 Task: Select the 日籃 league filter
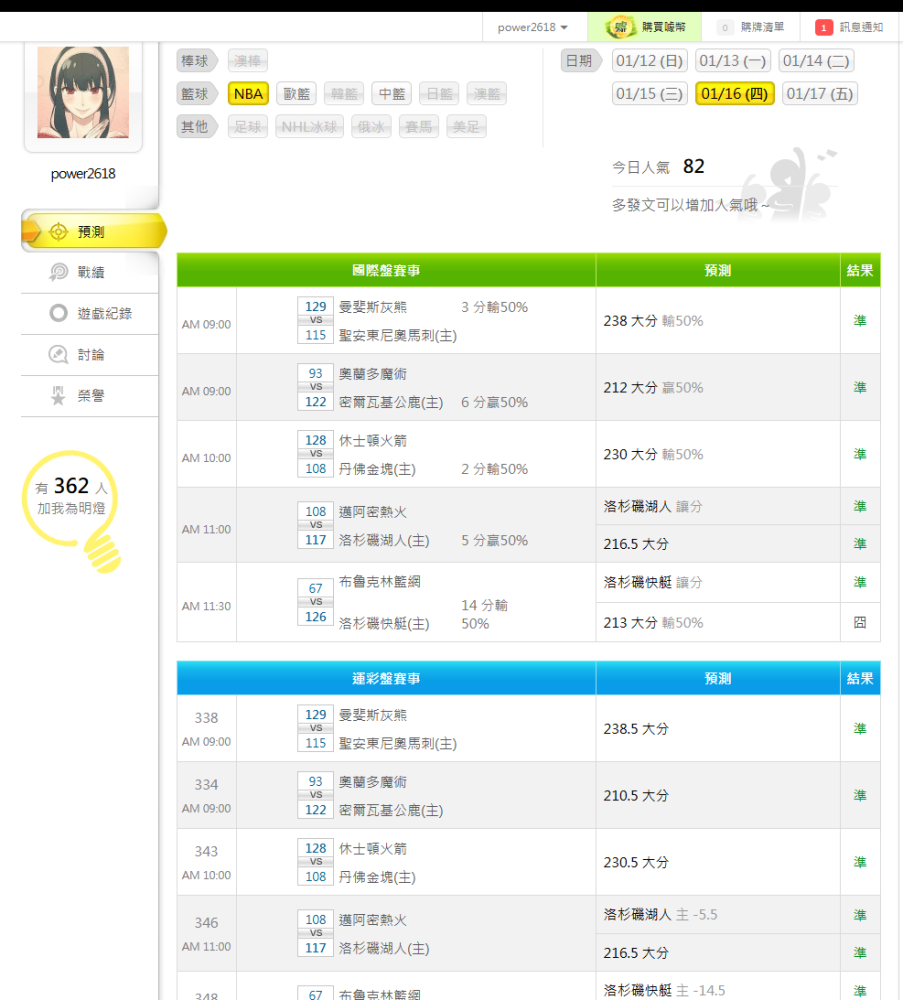pyautogui.click(x=439, y=94)
